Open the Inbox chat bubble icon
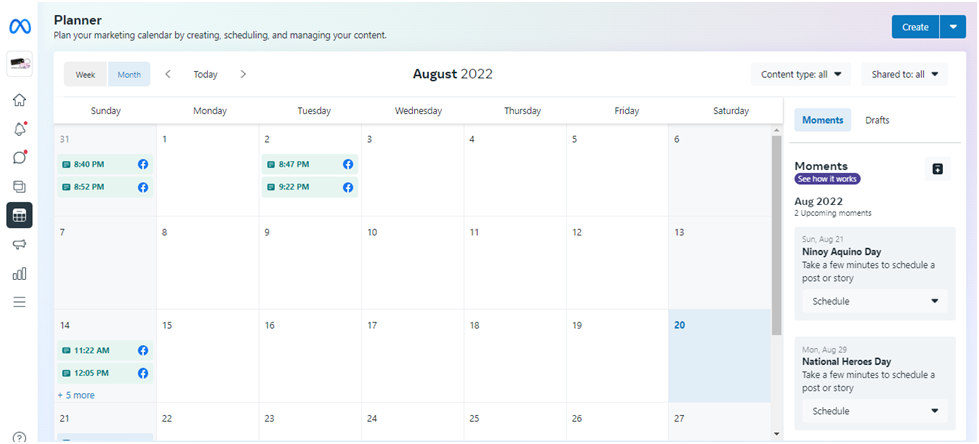The height and width of the screenshot is (444, 979). (x=19, y=158)
